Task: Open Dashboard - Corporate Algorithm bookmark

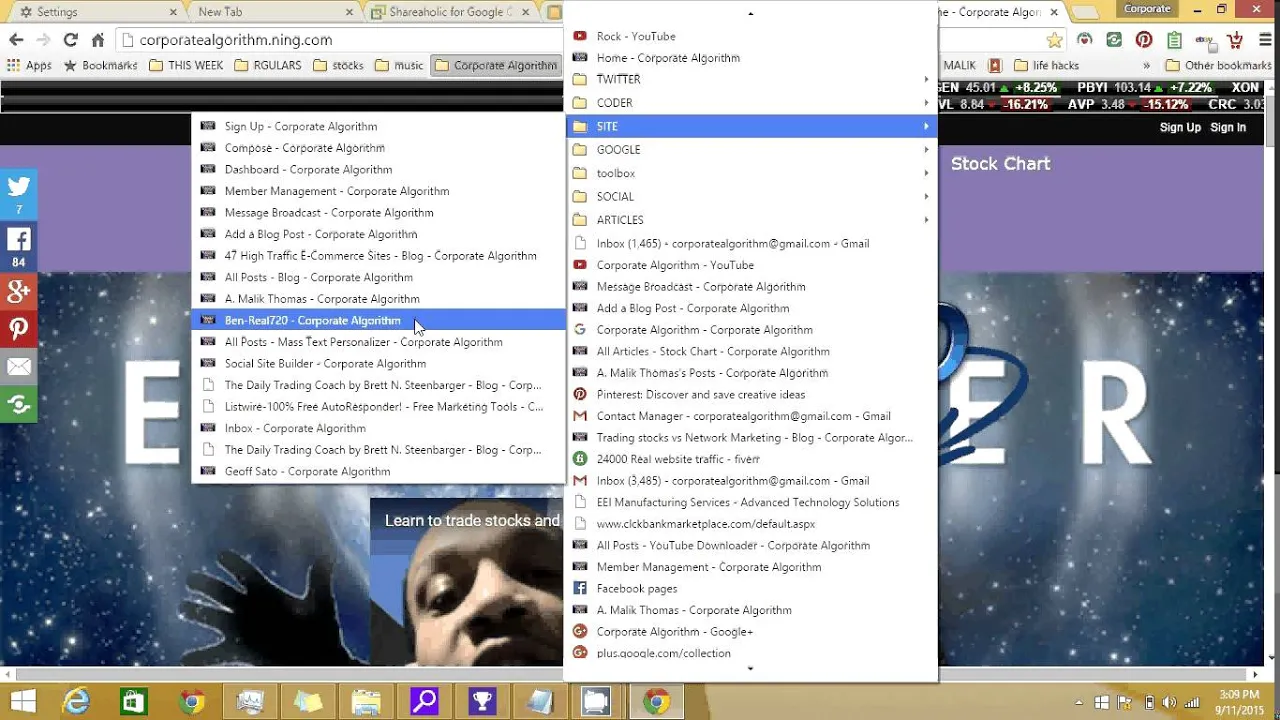Action: point(378,170)
